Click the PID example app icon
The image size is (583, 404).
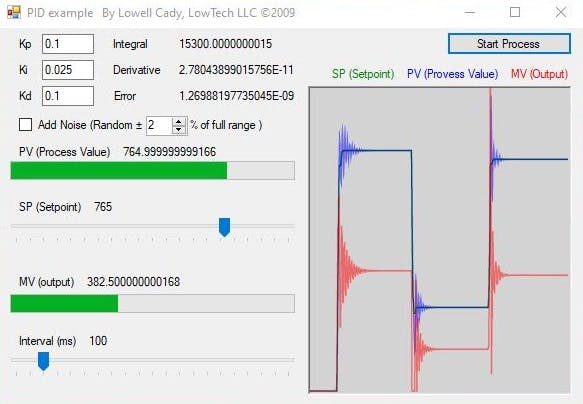coord(14,13)
